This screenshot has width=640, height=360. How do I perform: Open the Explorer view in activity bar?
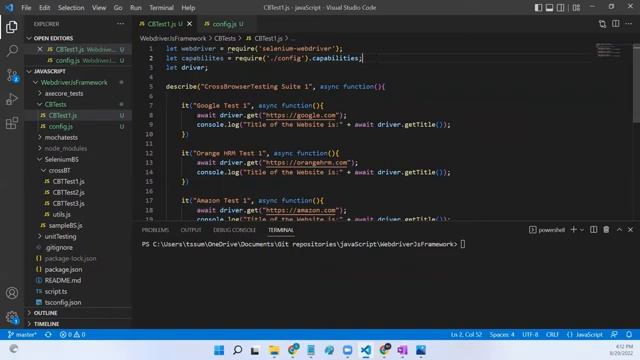pyautogui.click(x=12, y=27)
